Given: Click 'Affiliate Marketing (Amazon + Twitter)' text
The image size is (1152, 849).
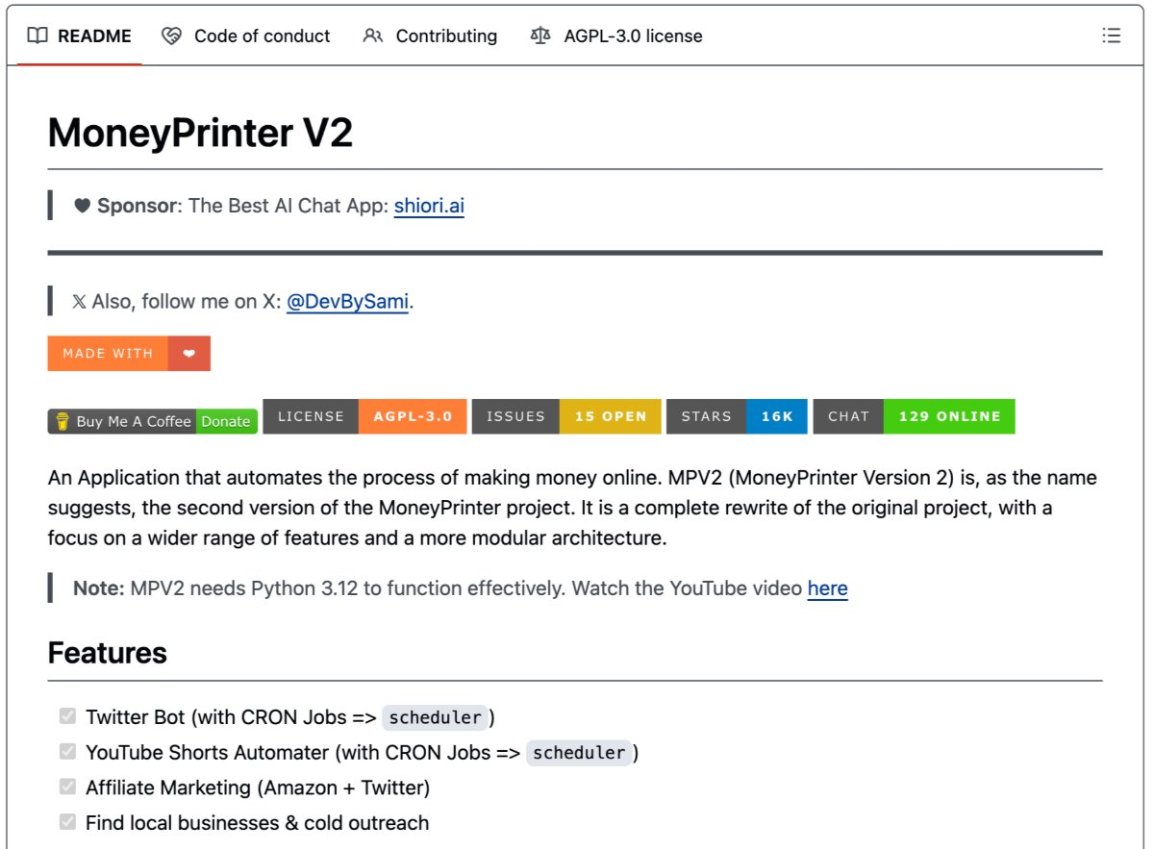Looking at the screenshot, I should click(258, 788).
